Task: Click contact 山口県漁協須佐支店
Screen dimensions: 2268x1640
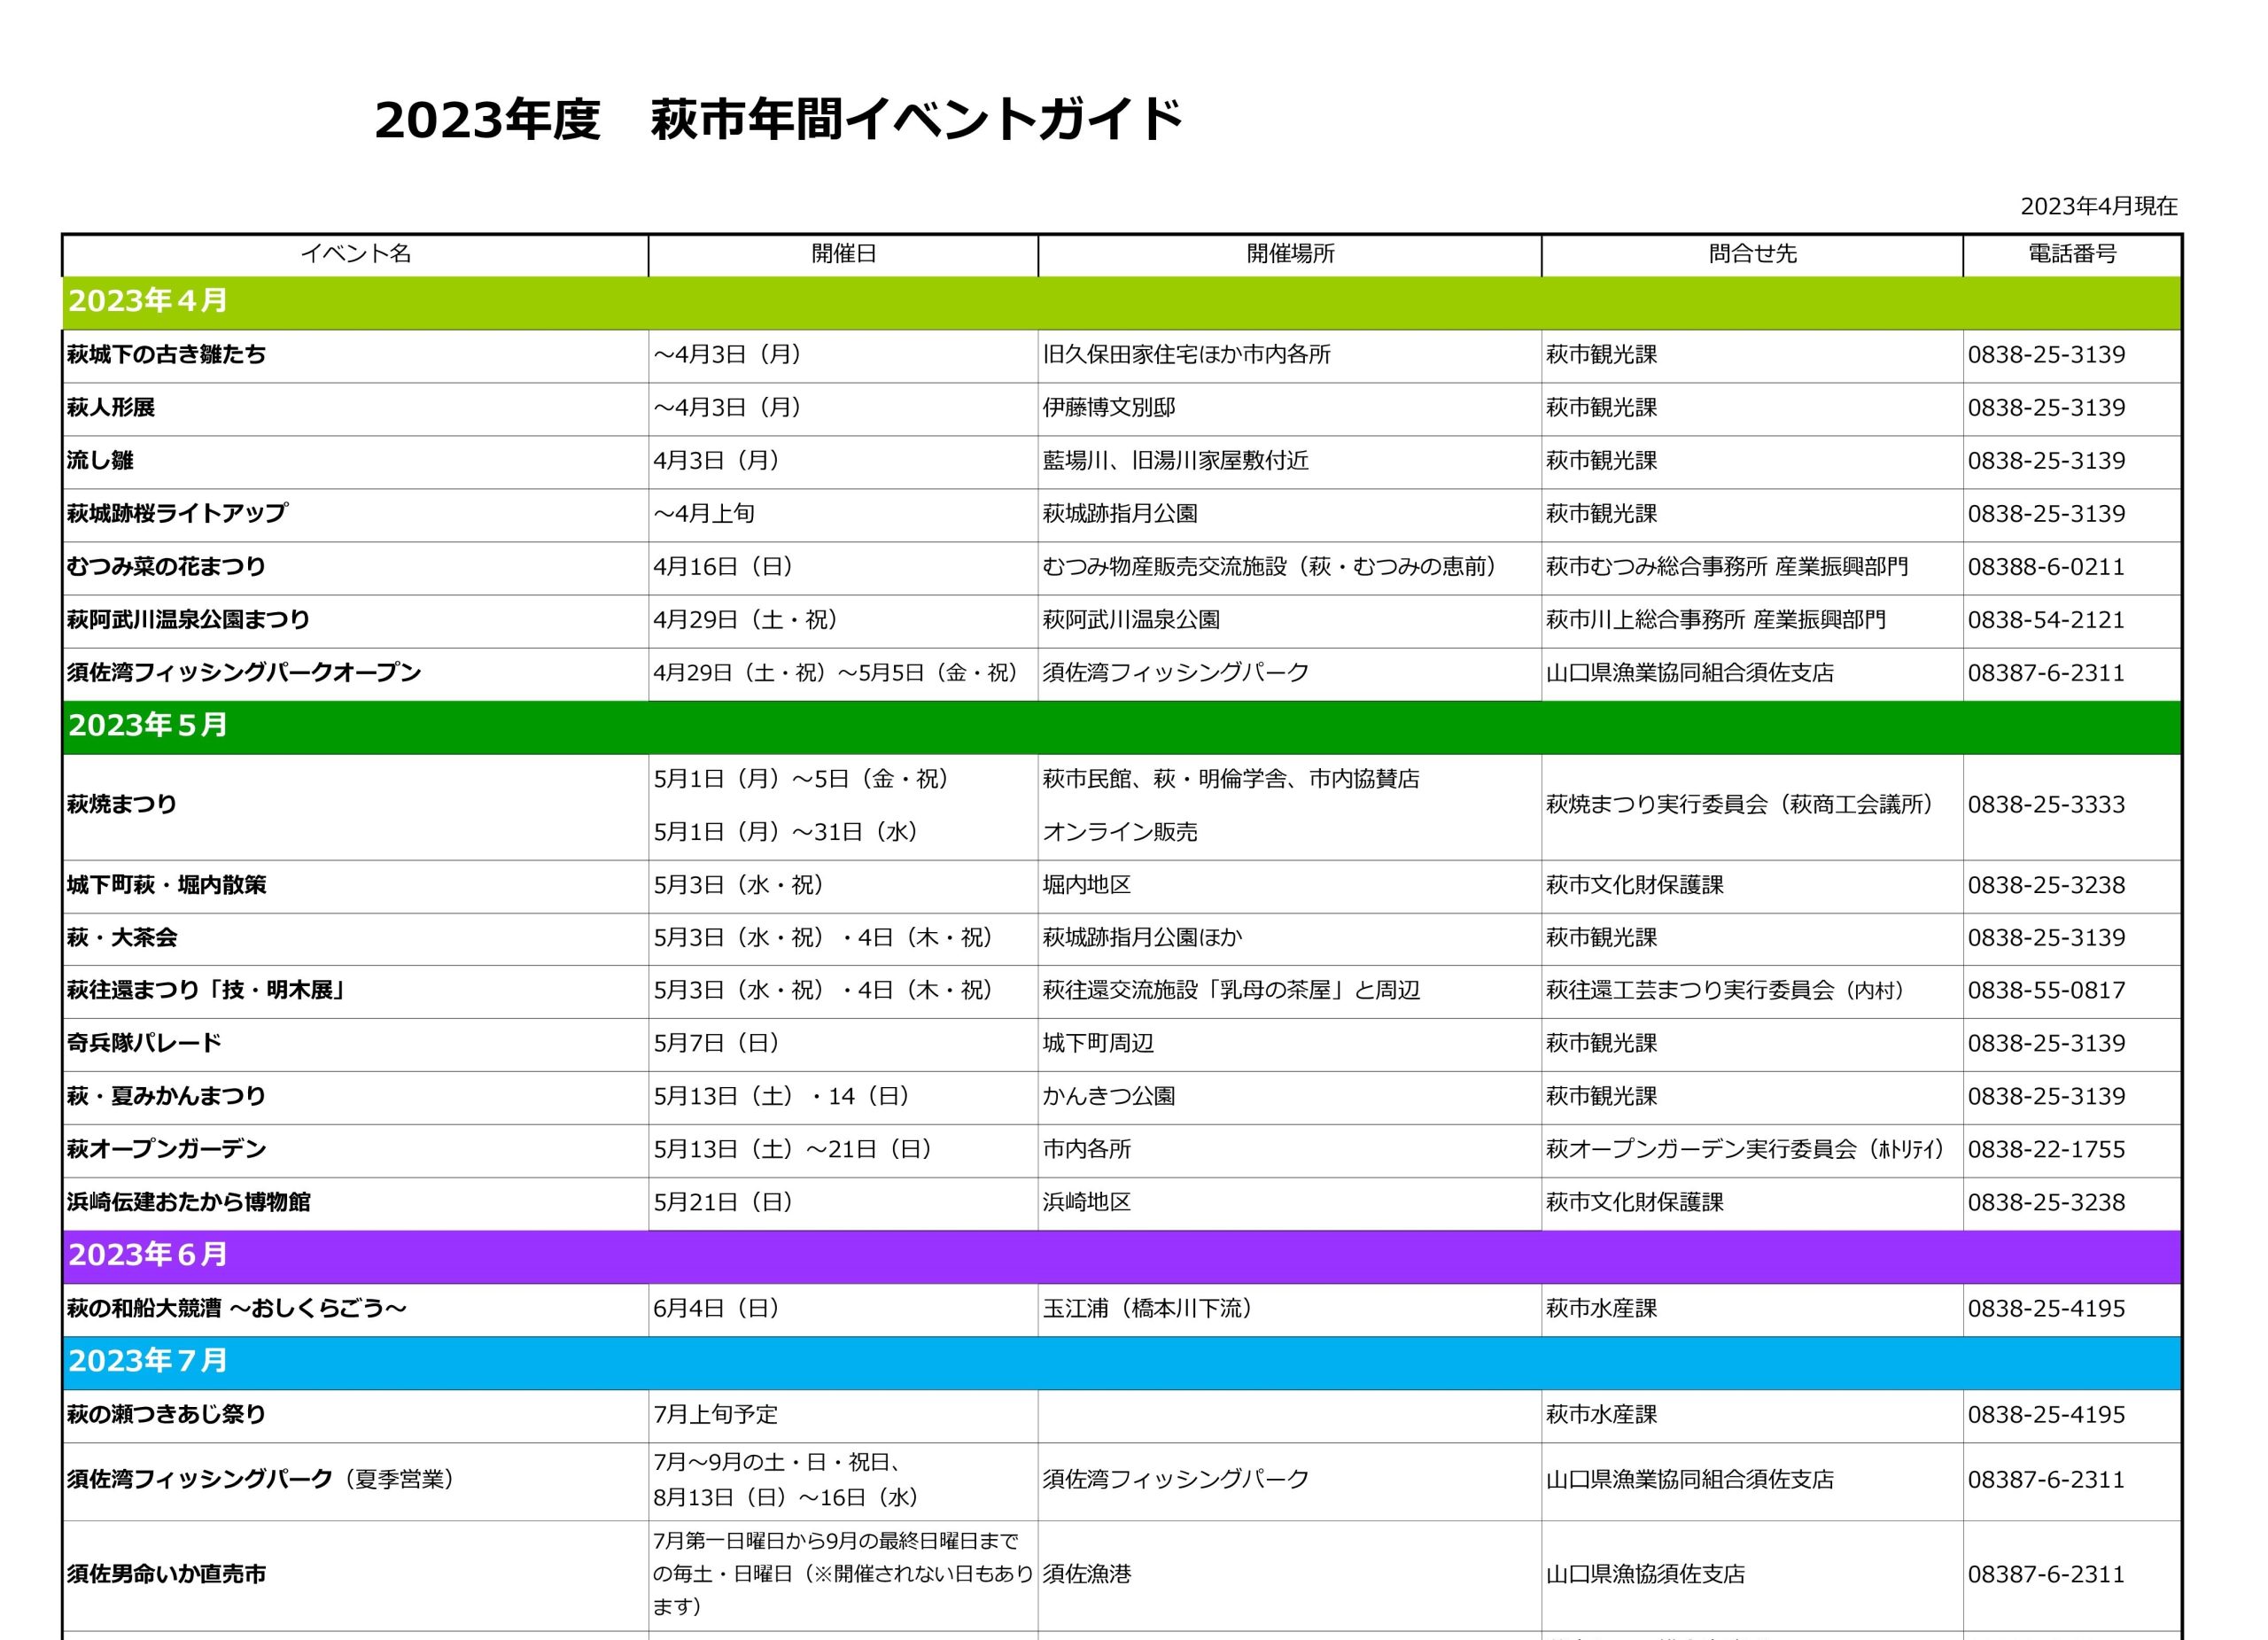Action: click(1645, 1574)
